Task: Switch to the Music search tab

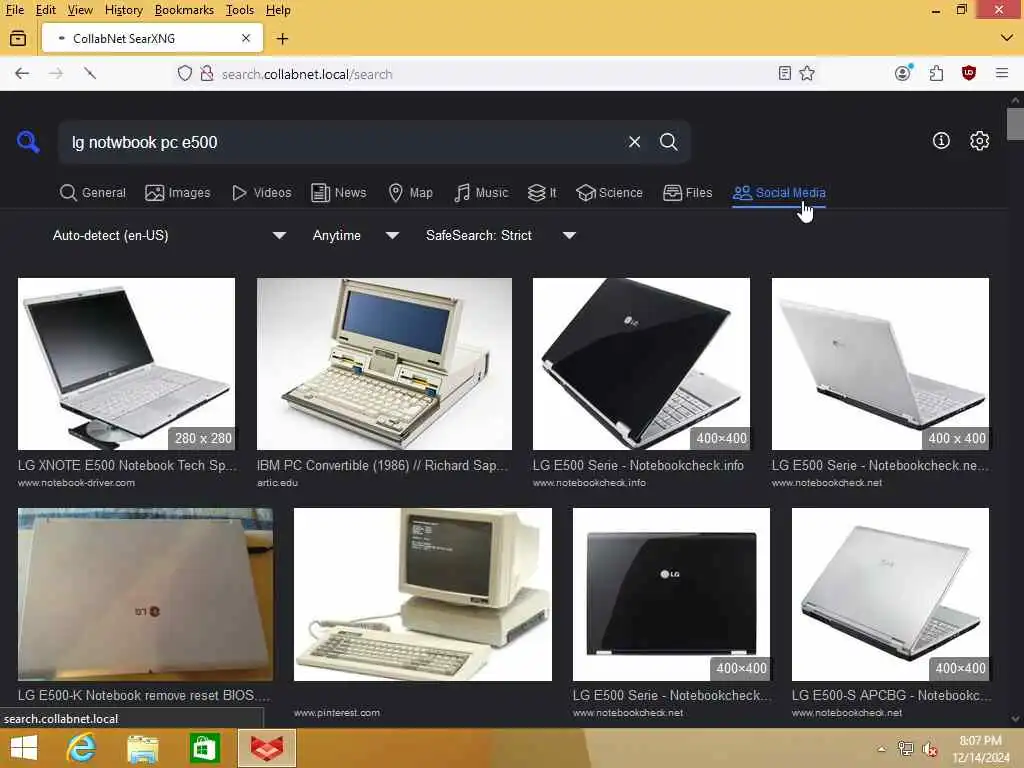Action: (x=481, y=193)
